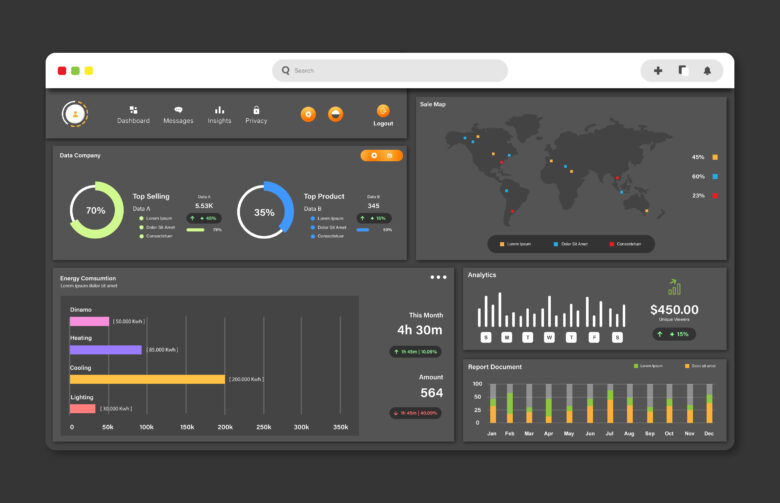Go to the Messages nav item

click(x=178, y=115)
